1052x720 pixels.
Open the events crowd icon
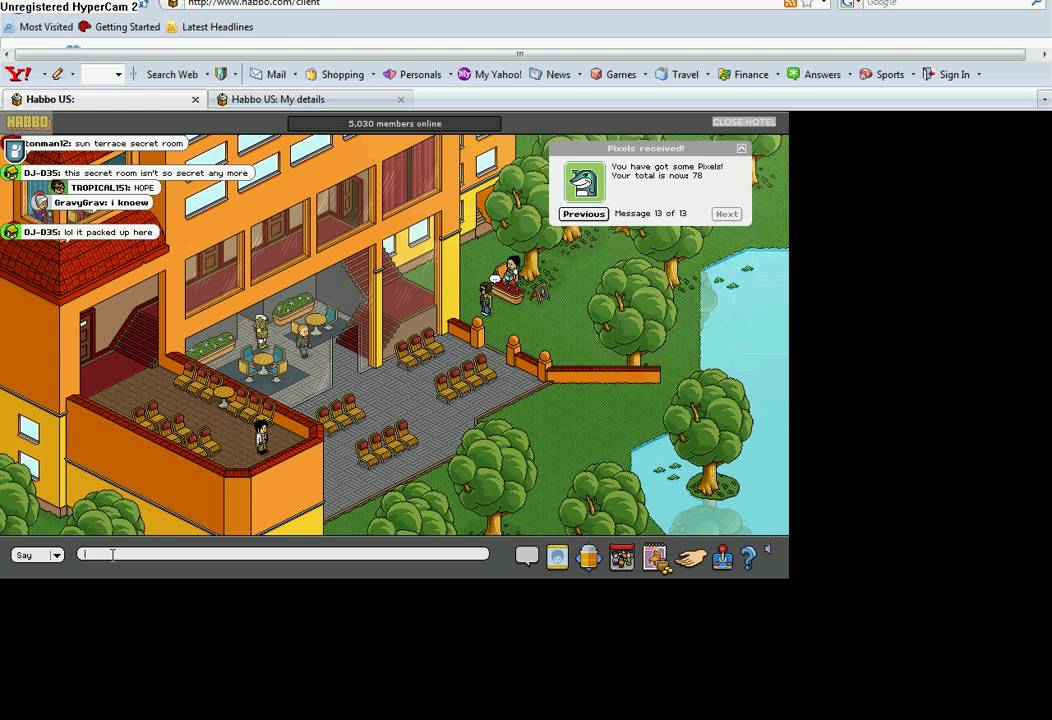[622, 557]
